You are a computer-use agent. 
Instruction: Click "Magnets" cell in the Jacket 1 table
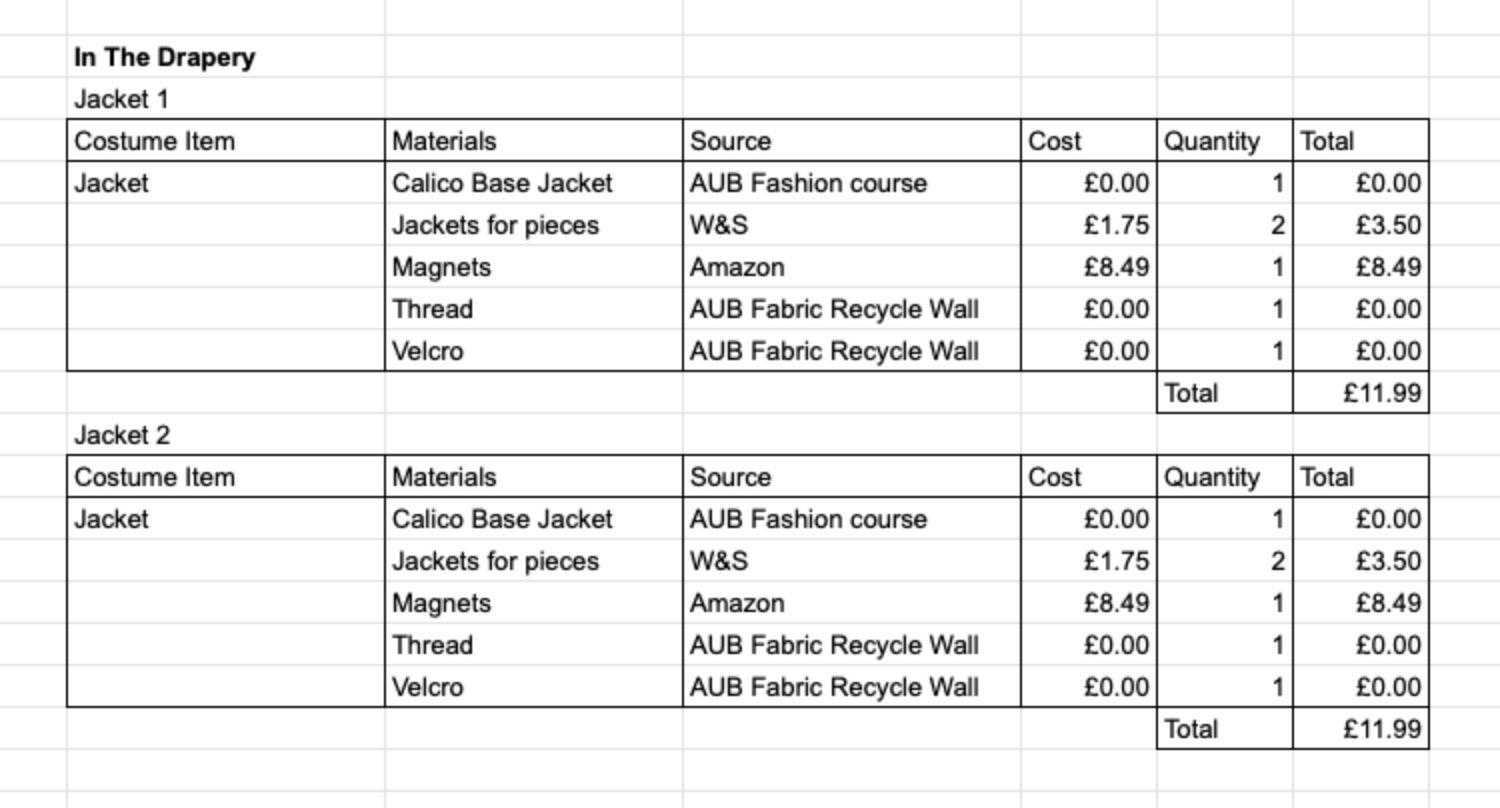[x=441, y=267]
